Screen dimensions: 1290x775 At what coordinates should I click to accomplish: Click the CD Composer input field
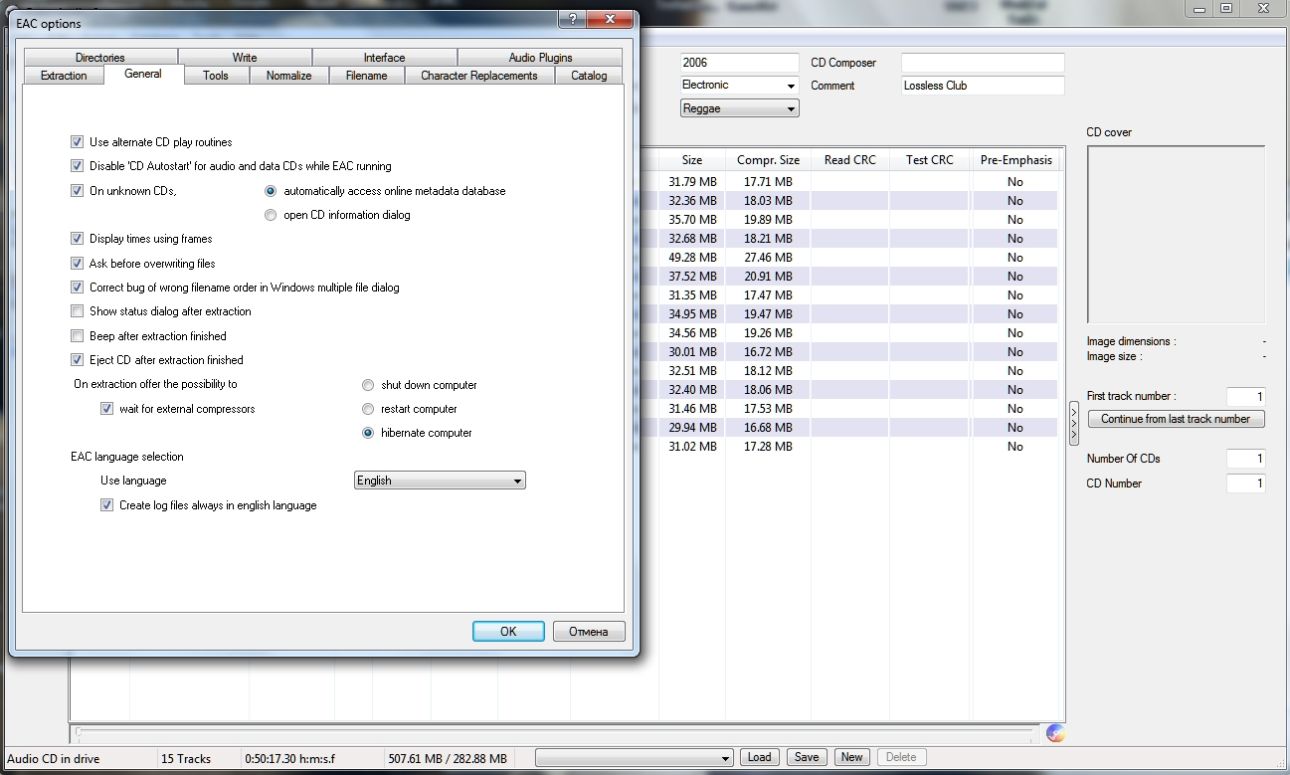(x=983, y=63)
